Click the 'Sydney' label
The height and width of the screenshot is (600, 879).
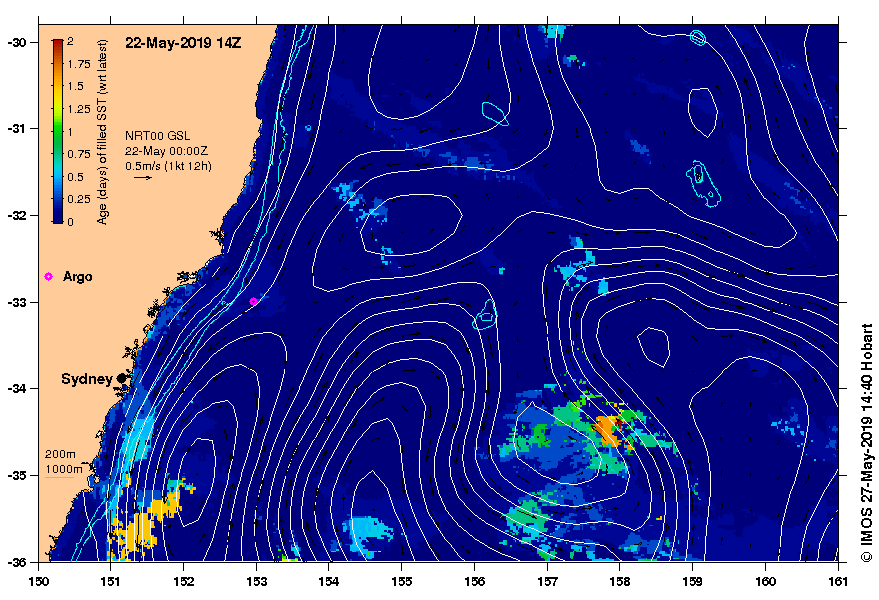[x=87, y=379]
